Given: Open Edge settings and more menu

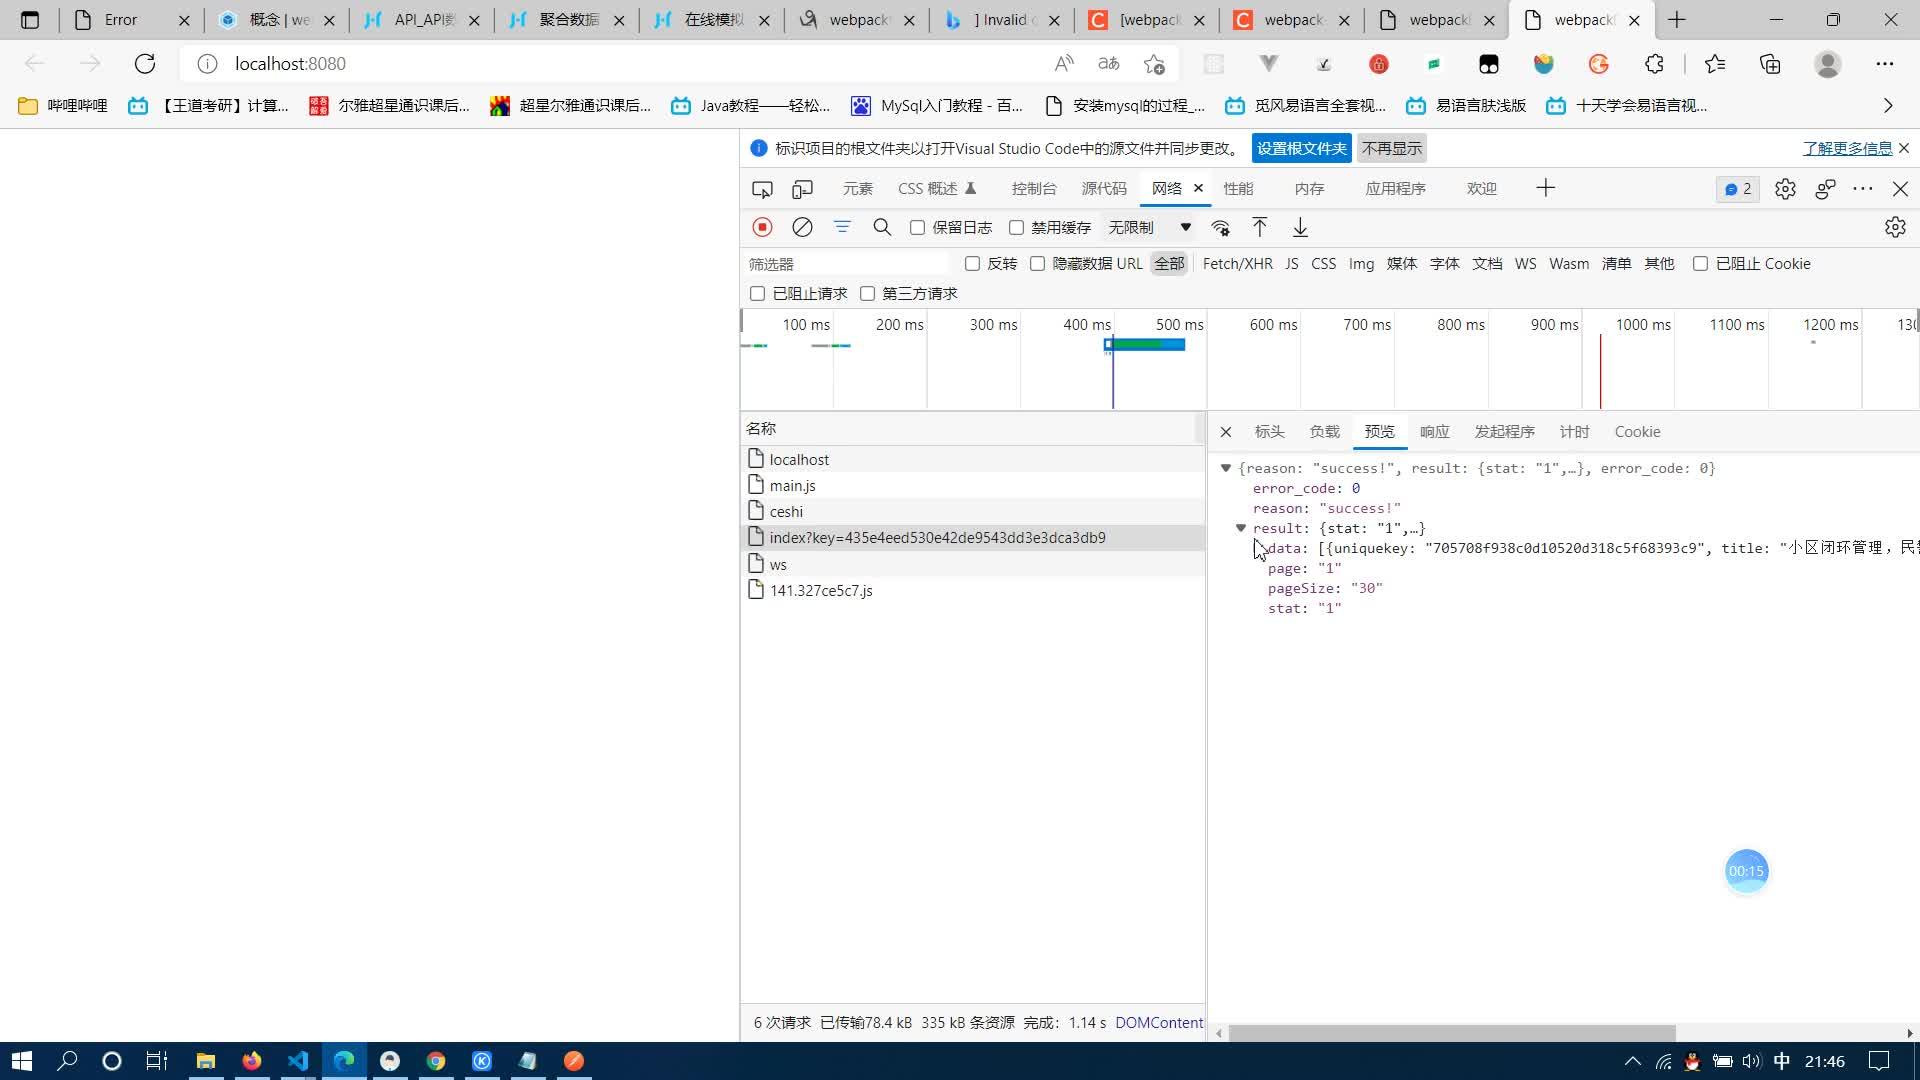Looking at the screenshot, I should pos(1885,63).
